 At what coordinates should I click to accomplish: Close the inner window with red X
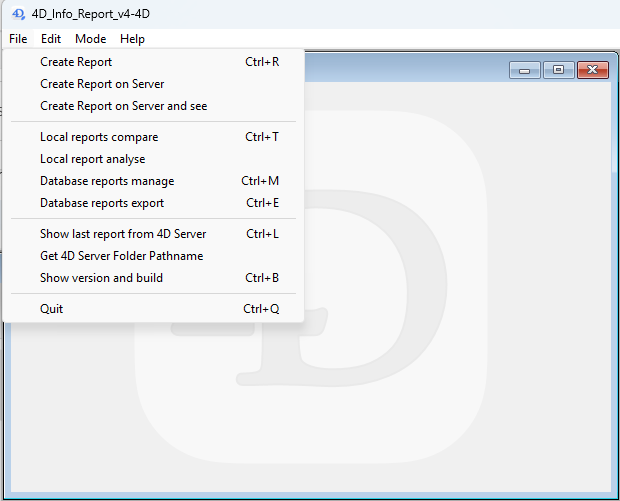[x=593, y=70]
